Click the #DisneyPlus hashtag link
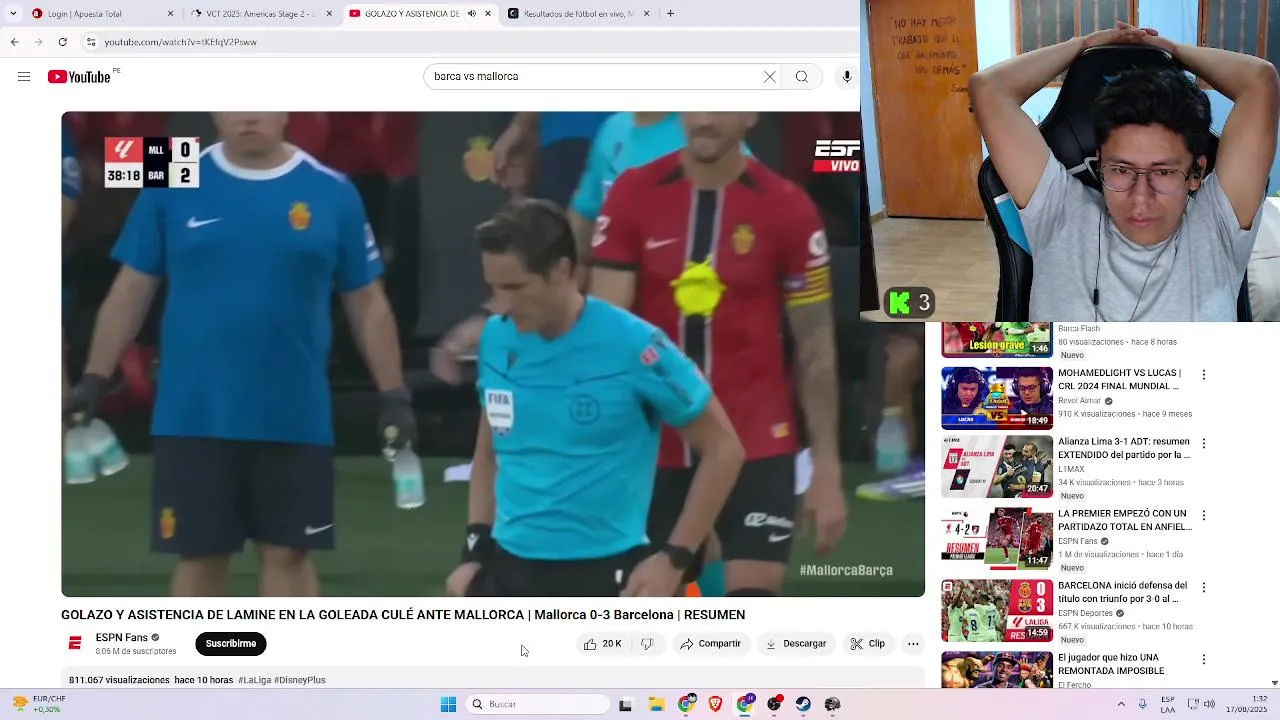 pos(299,680)
